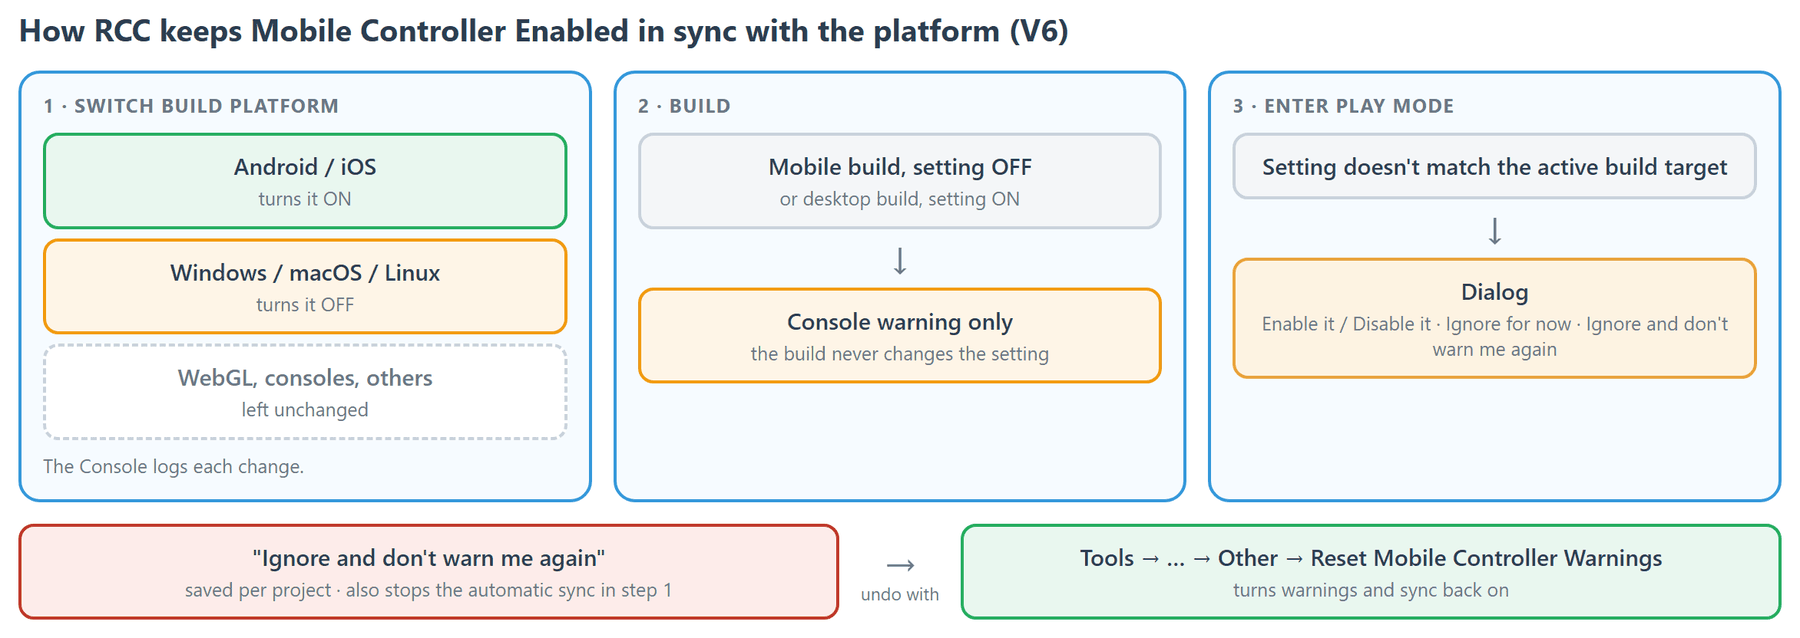The width and height of the screenshot is (1800, 638).
Task: Click the 'left unchanged' caption
Action: point(305,410)
